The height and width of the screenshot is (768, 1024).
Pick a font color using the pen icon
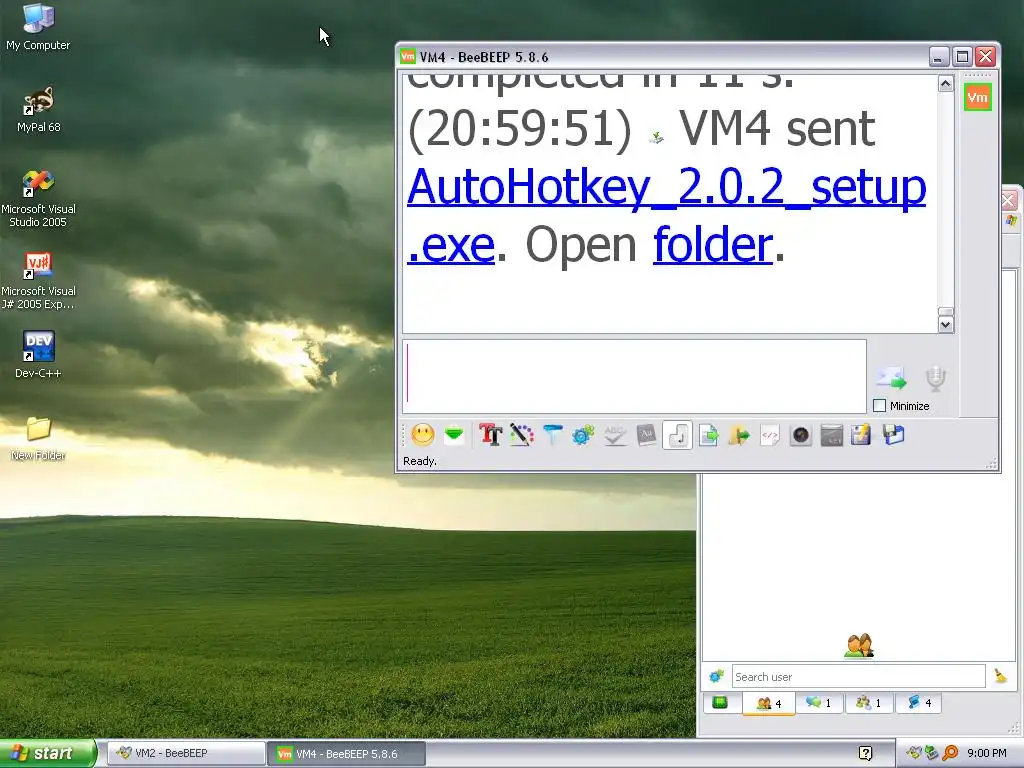(x=521, y=435)
